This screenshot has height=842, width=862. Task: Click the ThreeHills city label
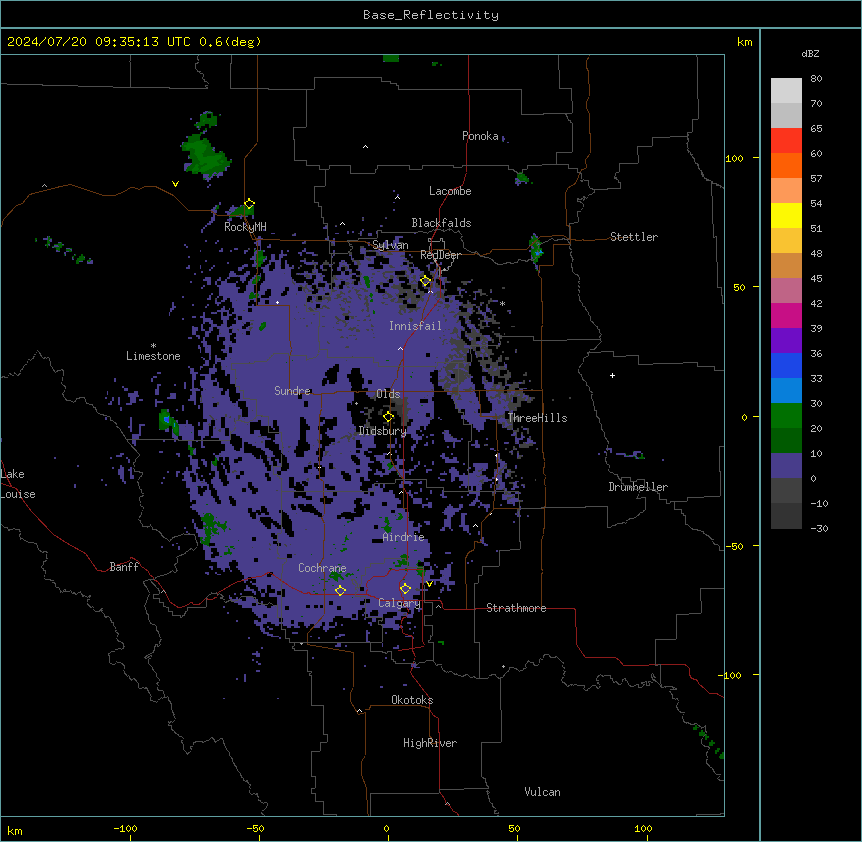(537, 418)
